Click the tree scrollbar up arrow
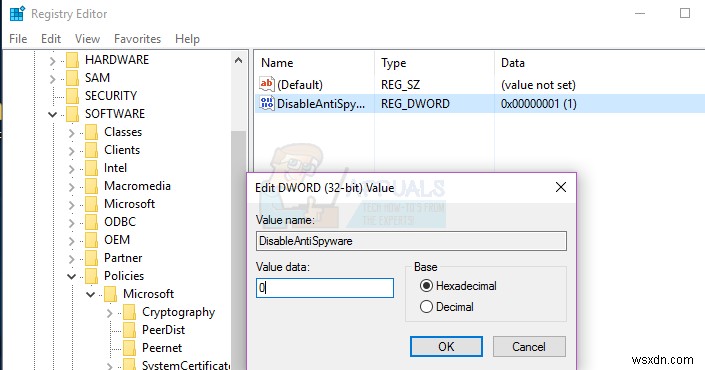This screenshot has height=370, width=705. point(239,60)
